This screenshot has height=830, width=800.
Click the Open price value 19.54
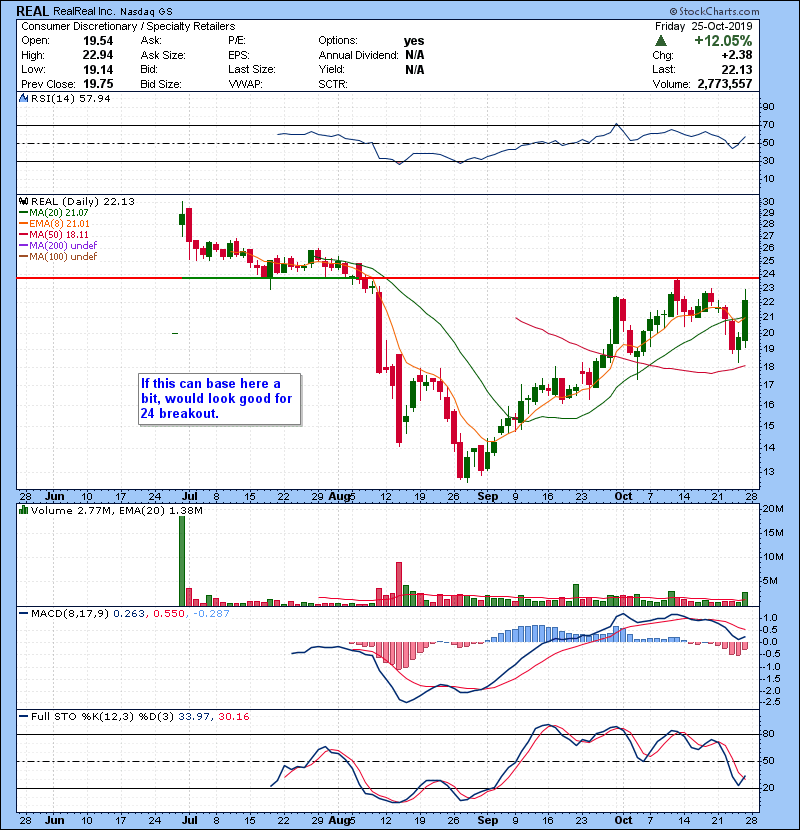click(x=98, y=41)
